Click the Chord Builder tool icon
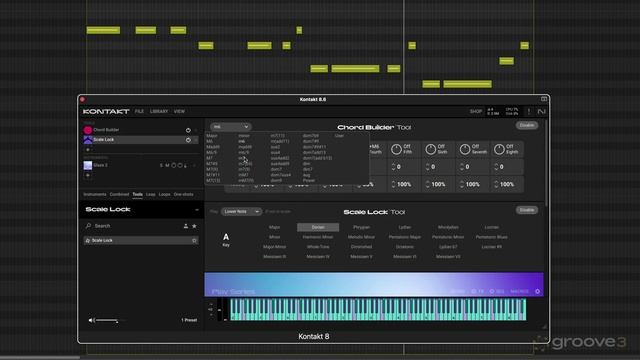Image resolution: width=640 pixels, height=360 pixels. (88, 130)
